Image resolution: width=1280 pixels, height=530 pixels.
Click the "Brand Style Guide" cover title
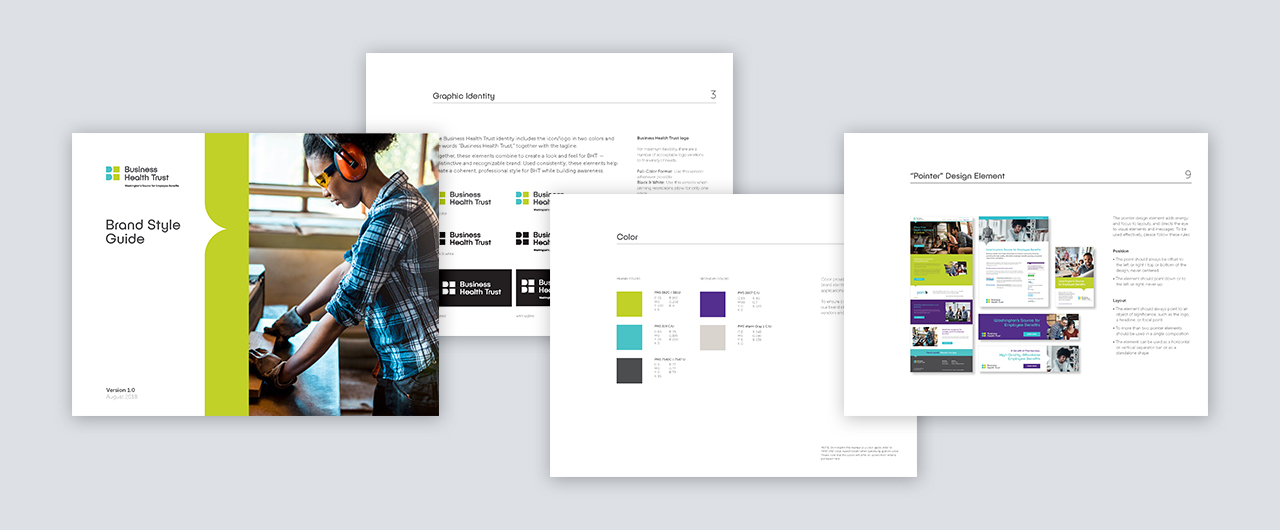coord(143,232)
